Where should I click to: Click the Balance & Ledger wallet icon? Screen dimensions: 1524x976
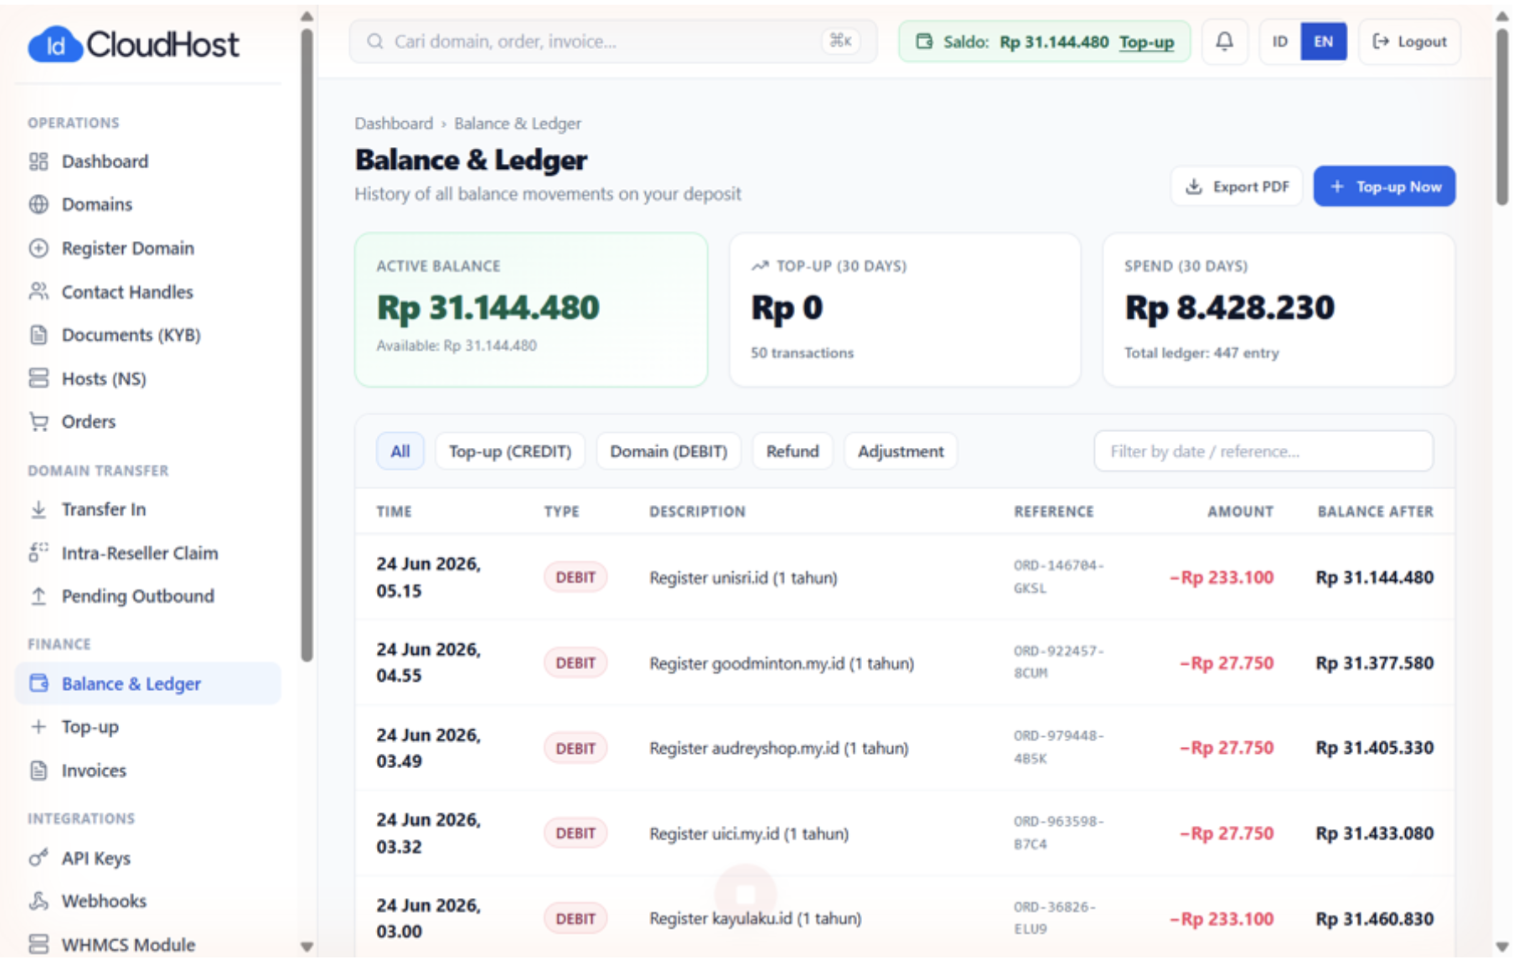click(39, 684)
